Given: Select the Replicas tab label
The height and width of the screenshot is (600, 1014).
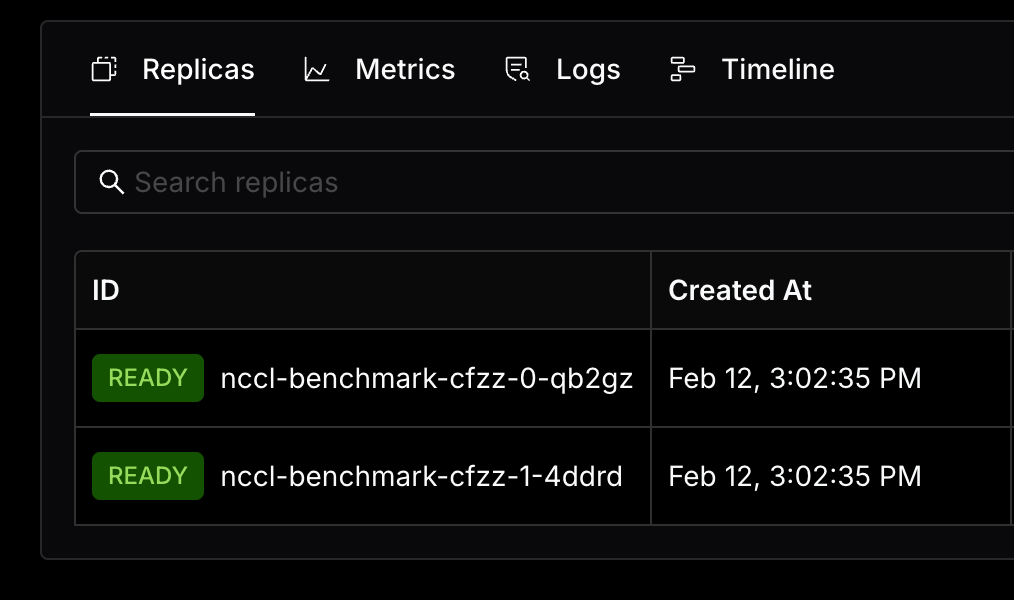Looking at the screenshot, I should click(x=199, y=69).
